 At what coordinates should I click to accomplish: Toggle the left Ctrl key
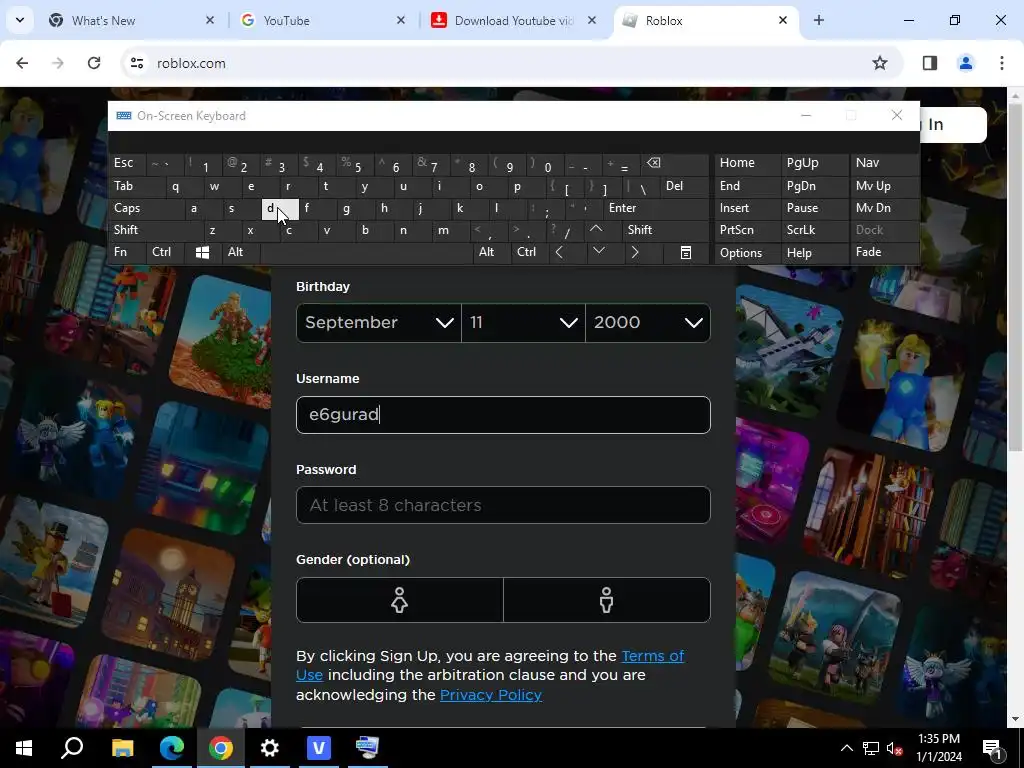[166, 252]
